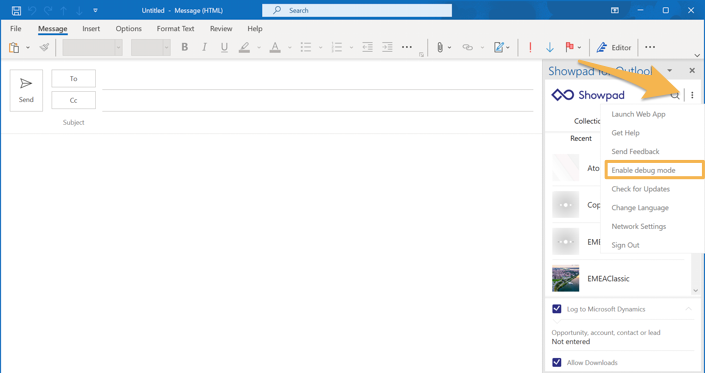The width and height of the screenshot is (705, 373).
Task: Open ribbon overflow ellipsis after Editor
Action: tap(650, 47)
